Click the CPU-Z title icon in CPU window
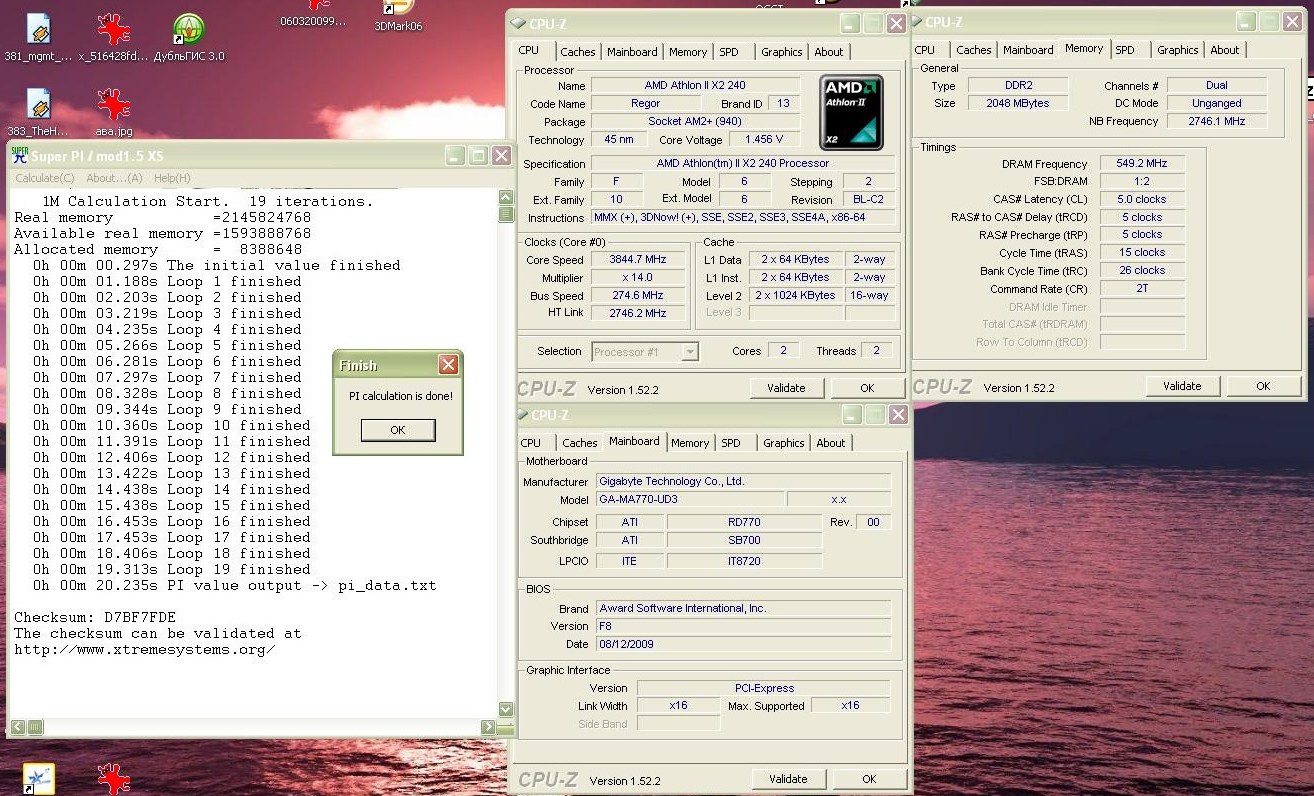Image resolution: width=1314 pixels, height=796 pixels. (x=518, y=24)
